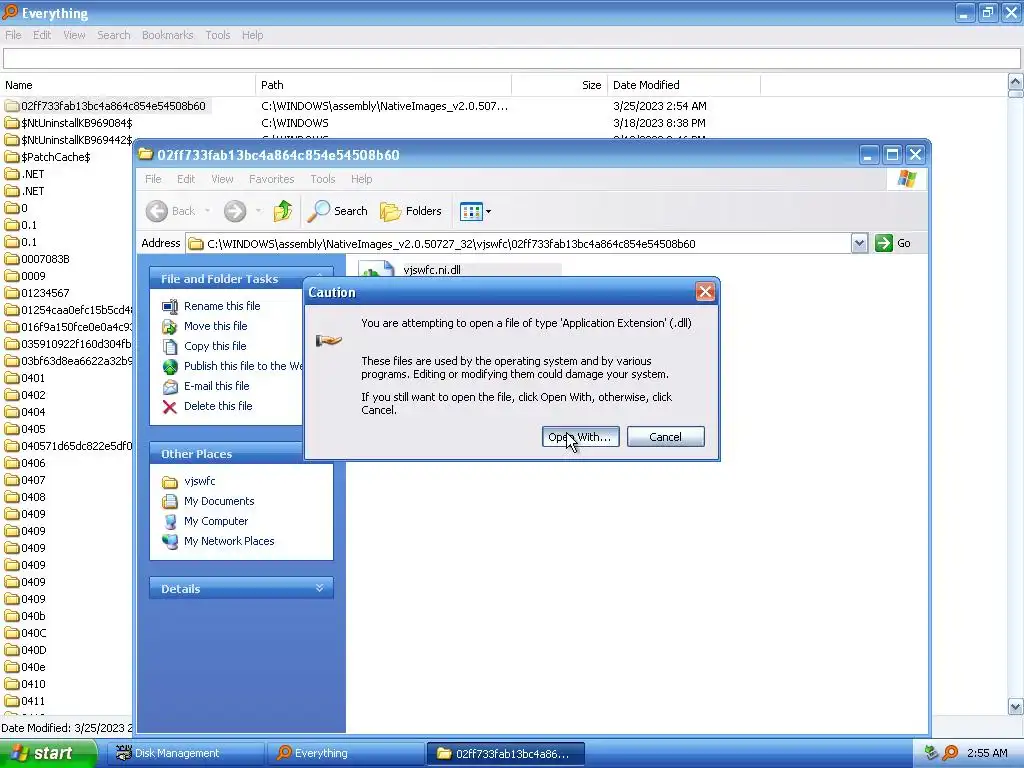Click the Forward arrow in Explorer toolbar

click(235, 211)
